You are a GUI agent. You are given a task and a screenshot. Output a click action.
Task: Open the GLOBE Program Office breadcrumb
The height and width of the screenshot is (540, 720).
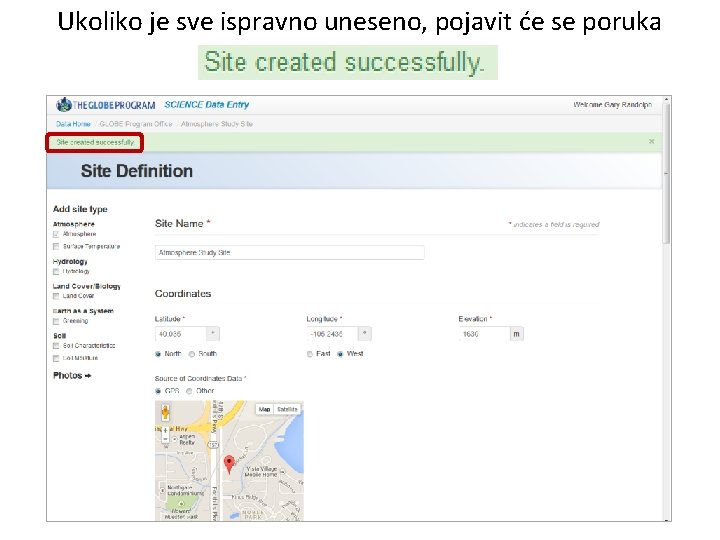pyautogui.click(x=136, y=124)
